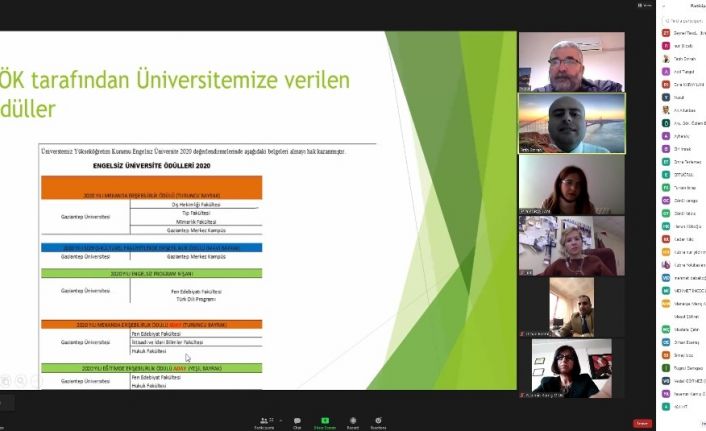This screenshot has height=431, width=706.
Task: Select the highlighted active speaker video tile
Action: (571, 124)
